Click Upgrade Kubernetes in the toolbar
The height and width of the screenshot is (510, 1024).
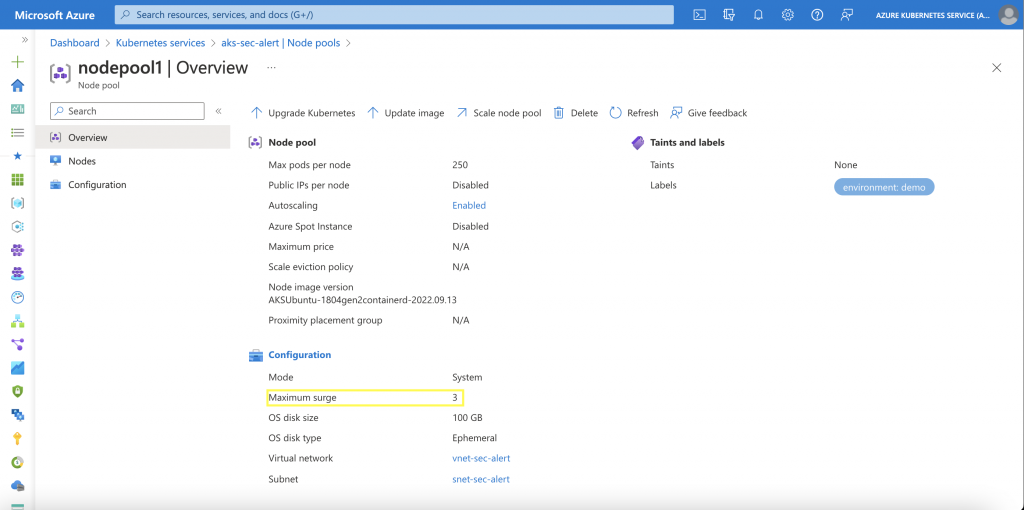(x=303, y=113)
